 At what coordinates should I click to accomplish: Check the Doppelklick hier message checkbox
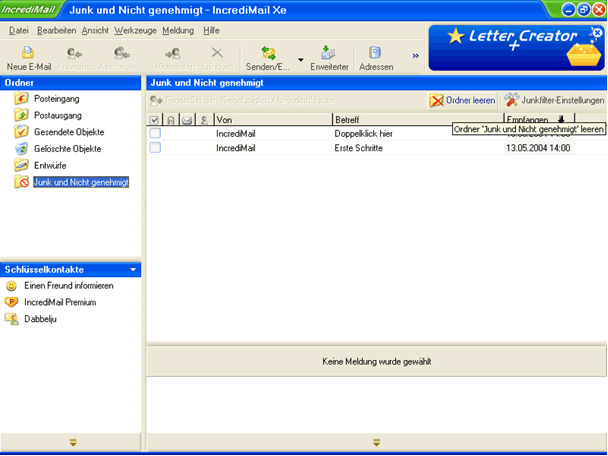pos(155,133)
